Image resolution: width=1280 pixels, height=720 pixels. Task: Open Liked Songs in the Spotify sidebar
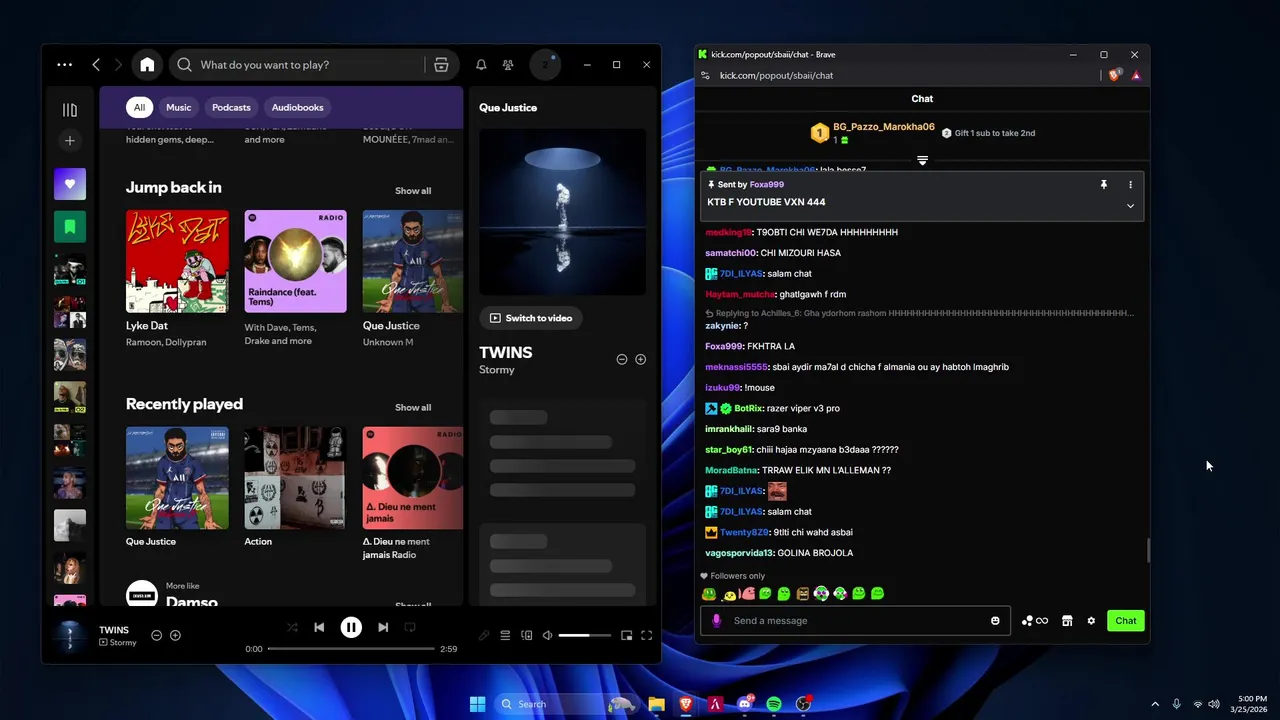[70, 184]
